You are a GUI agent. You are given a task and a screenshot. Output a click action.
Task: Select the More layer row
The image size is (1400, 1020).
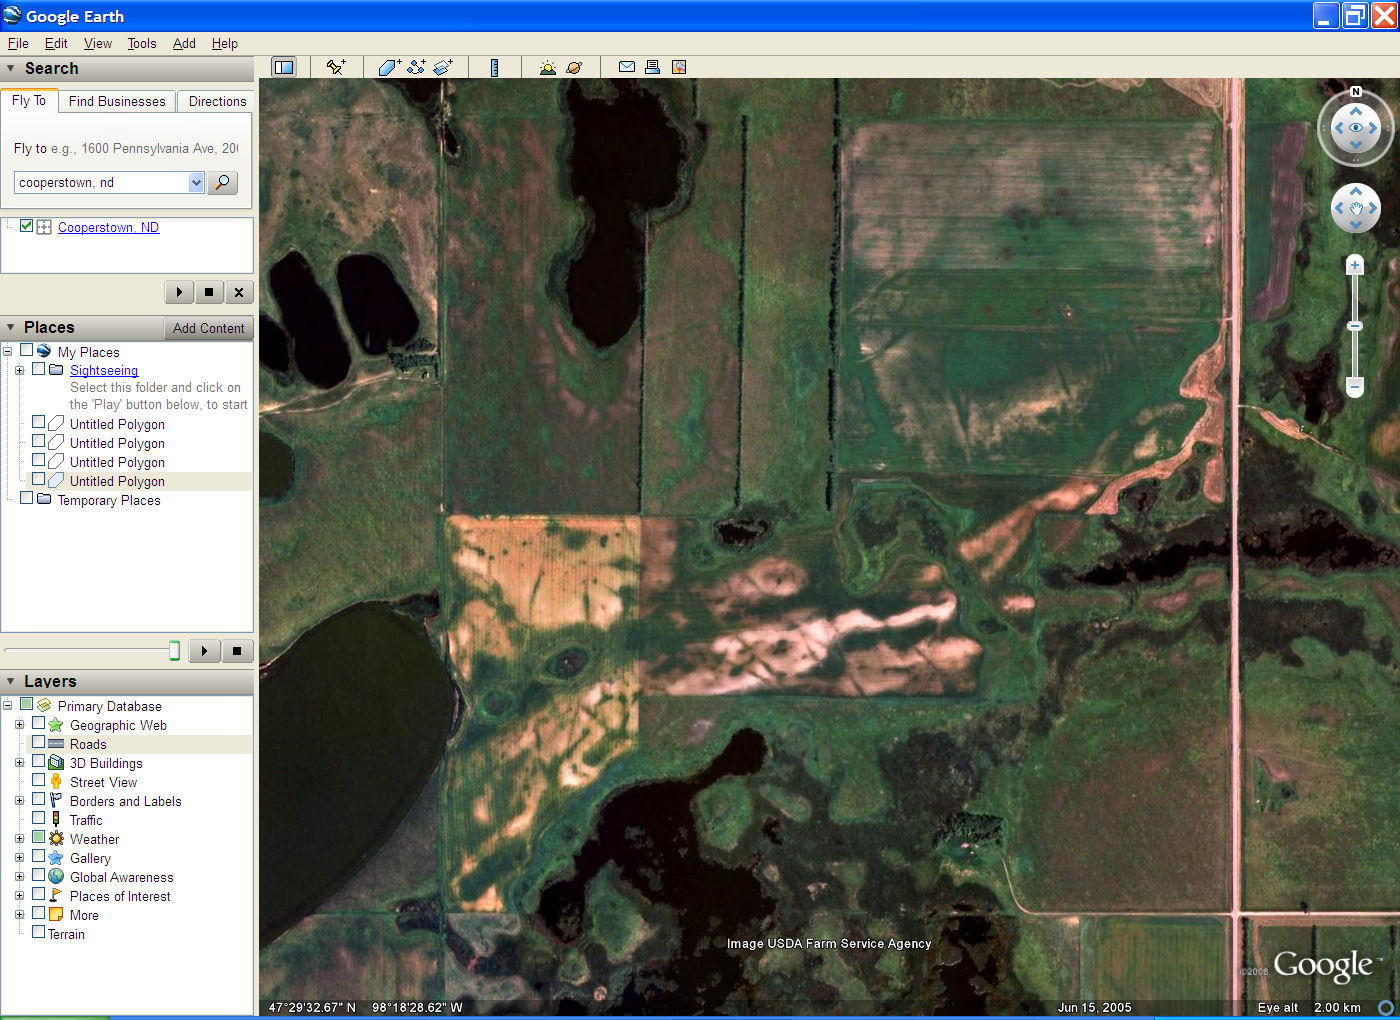[x=84, y=915]
